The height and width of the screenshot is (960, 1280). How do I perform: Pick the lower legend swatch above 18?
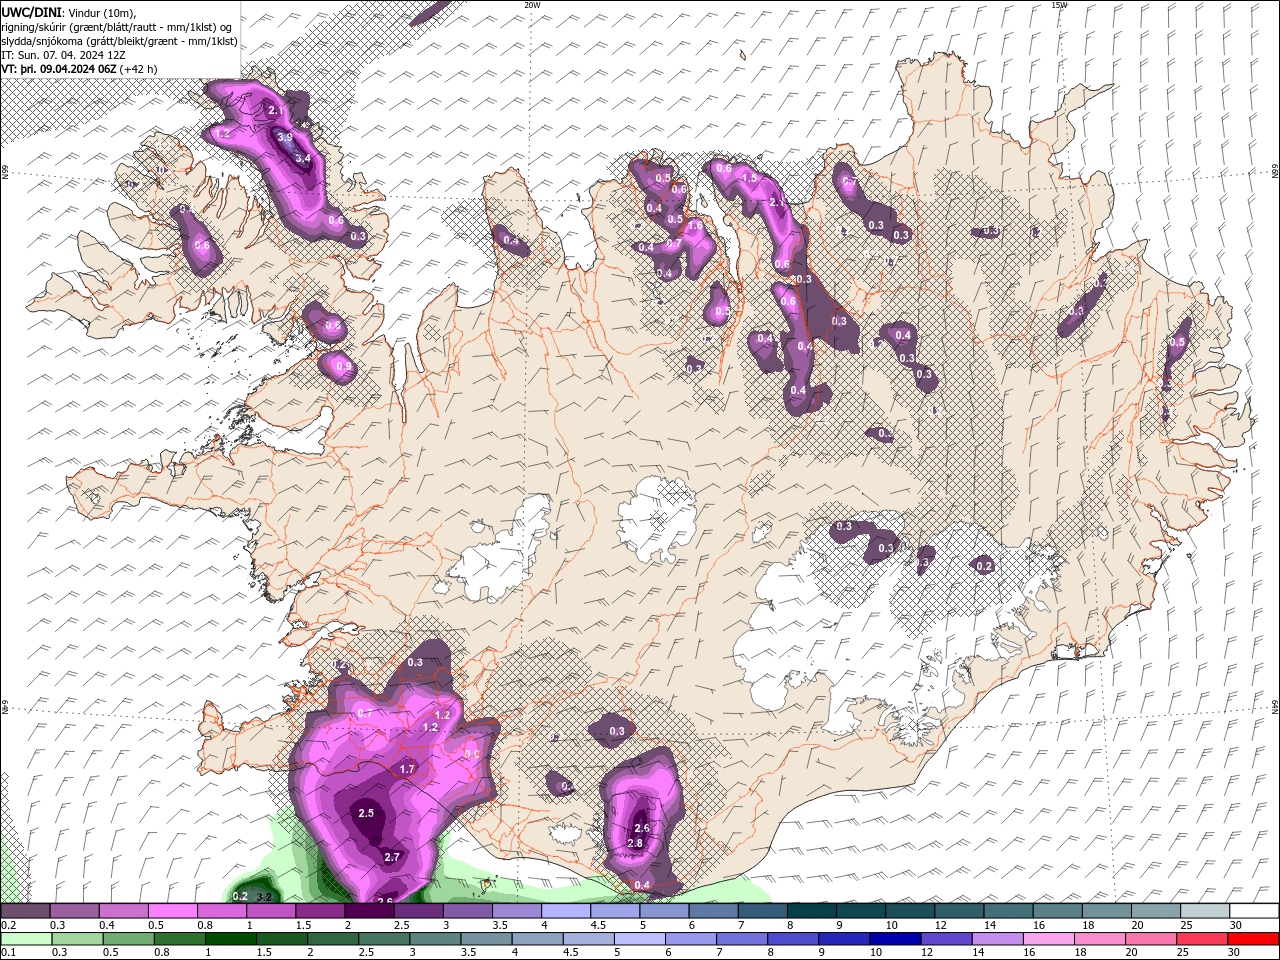point(1100,939)
